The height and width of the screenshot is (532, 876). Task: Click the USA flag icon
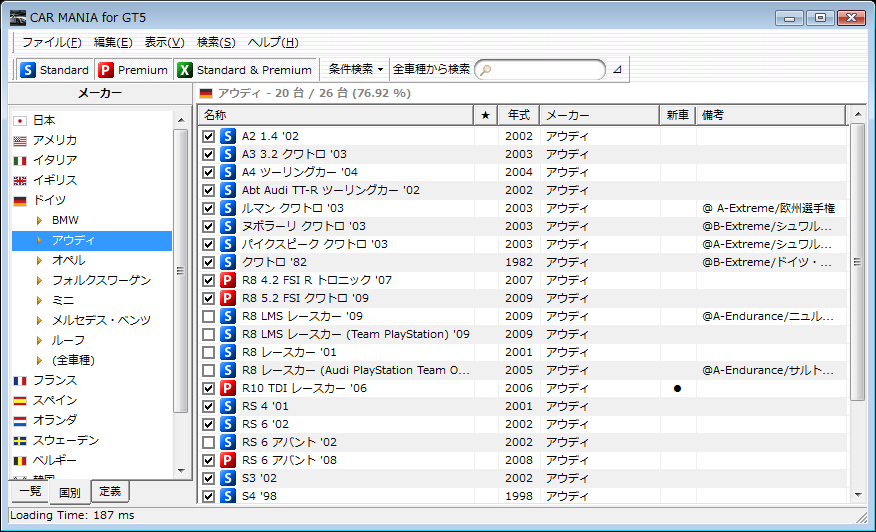20,140
